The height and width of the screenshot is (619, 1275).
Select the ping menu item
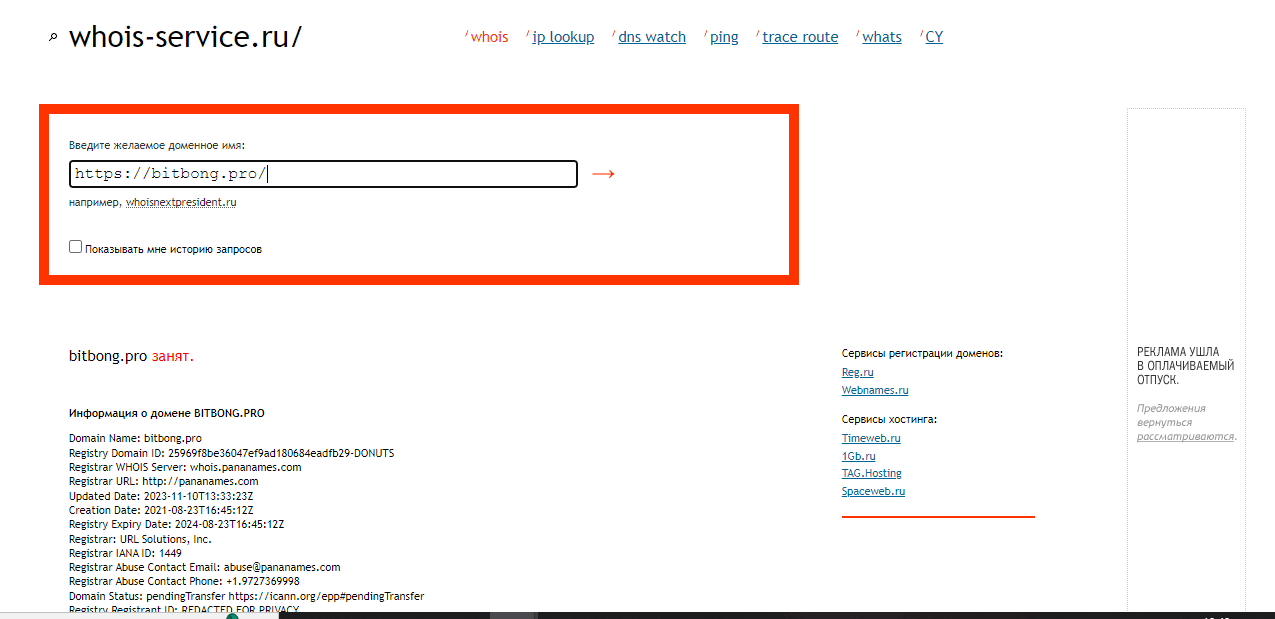tap(724, 37)
